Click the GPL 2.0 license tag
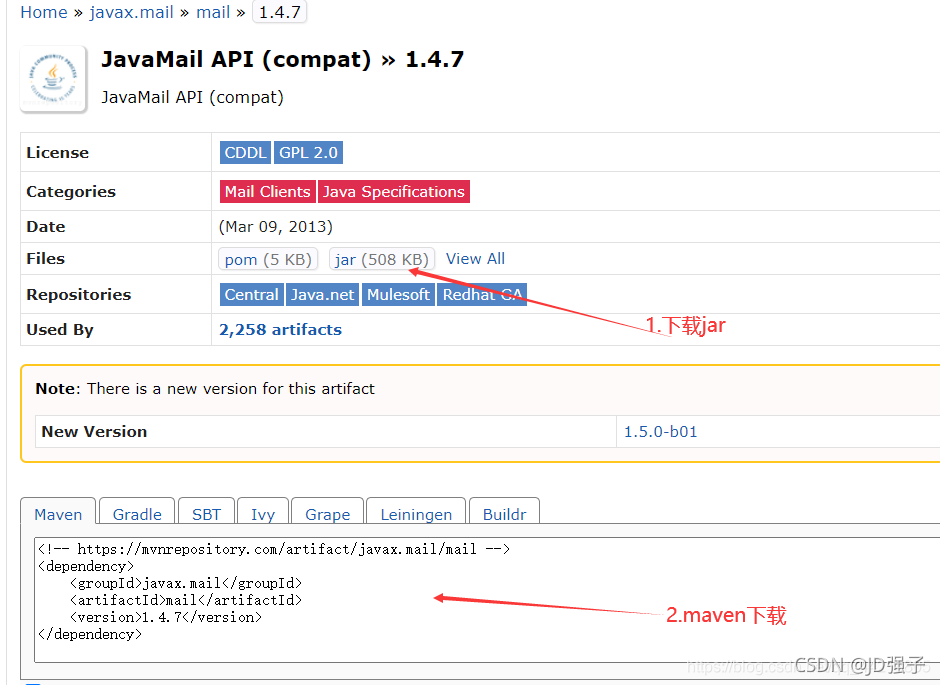The height and width of the screenshot is (685, 940). click(308, 152)
